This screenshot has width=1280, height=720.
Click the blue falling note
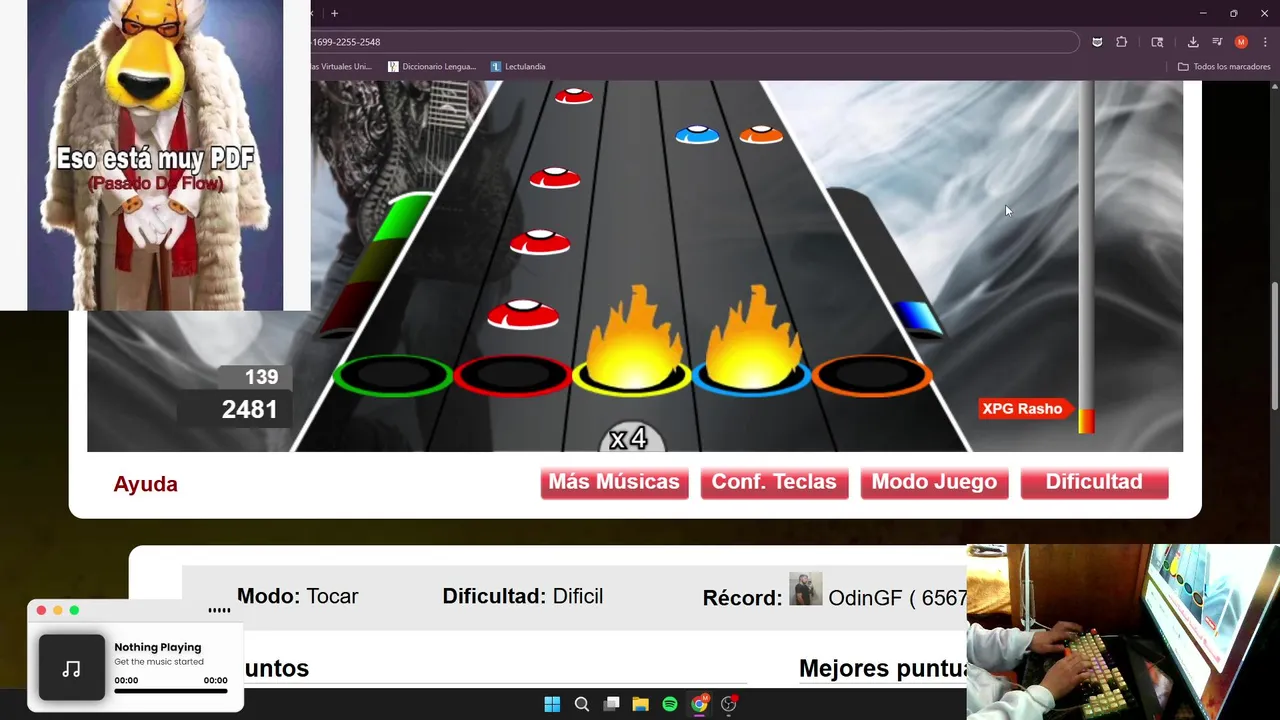[697, 134]
